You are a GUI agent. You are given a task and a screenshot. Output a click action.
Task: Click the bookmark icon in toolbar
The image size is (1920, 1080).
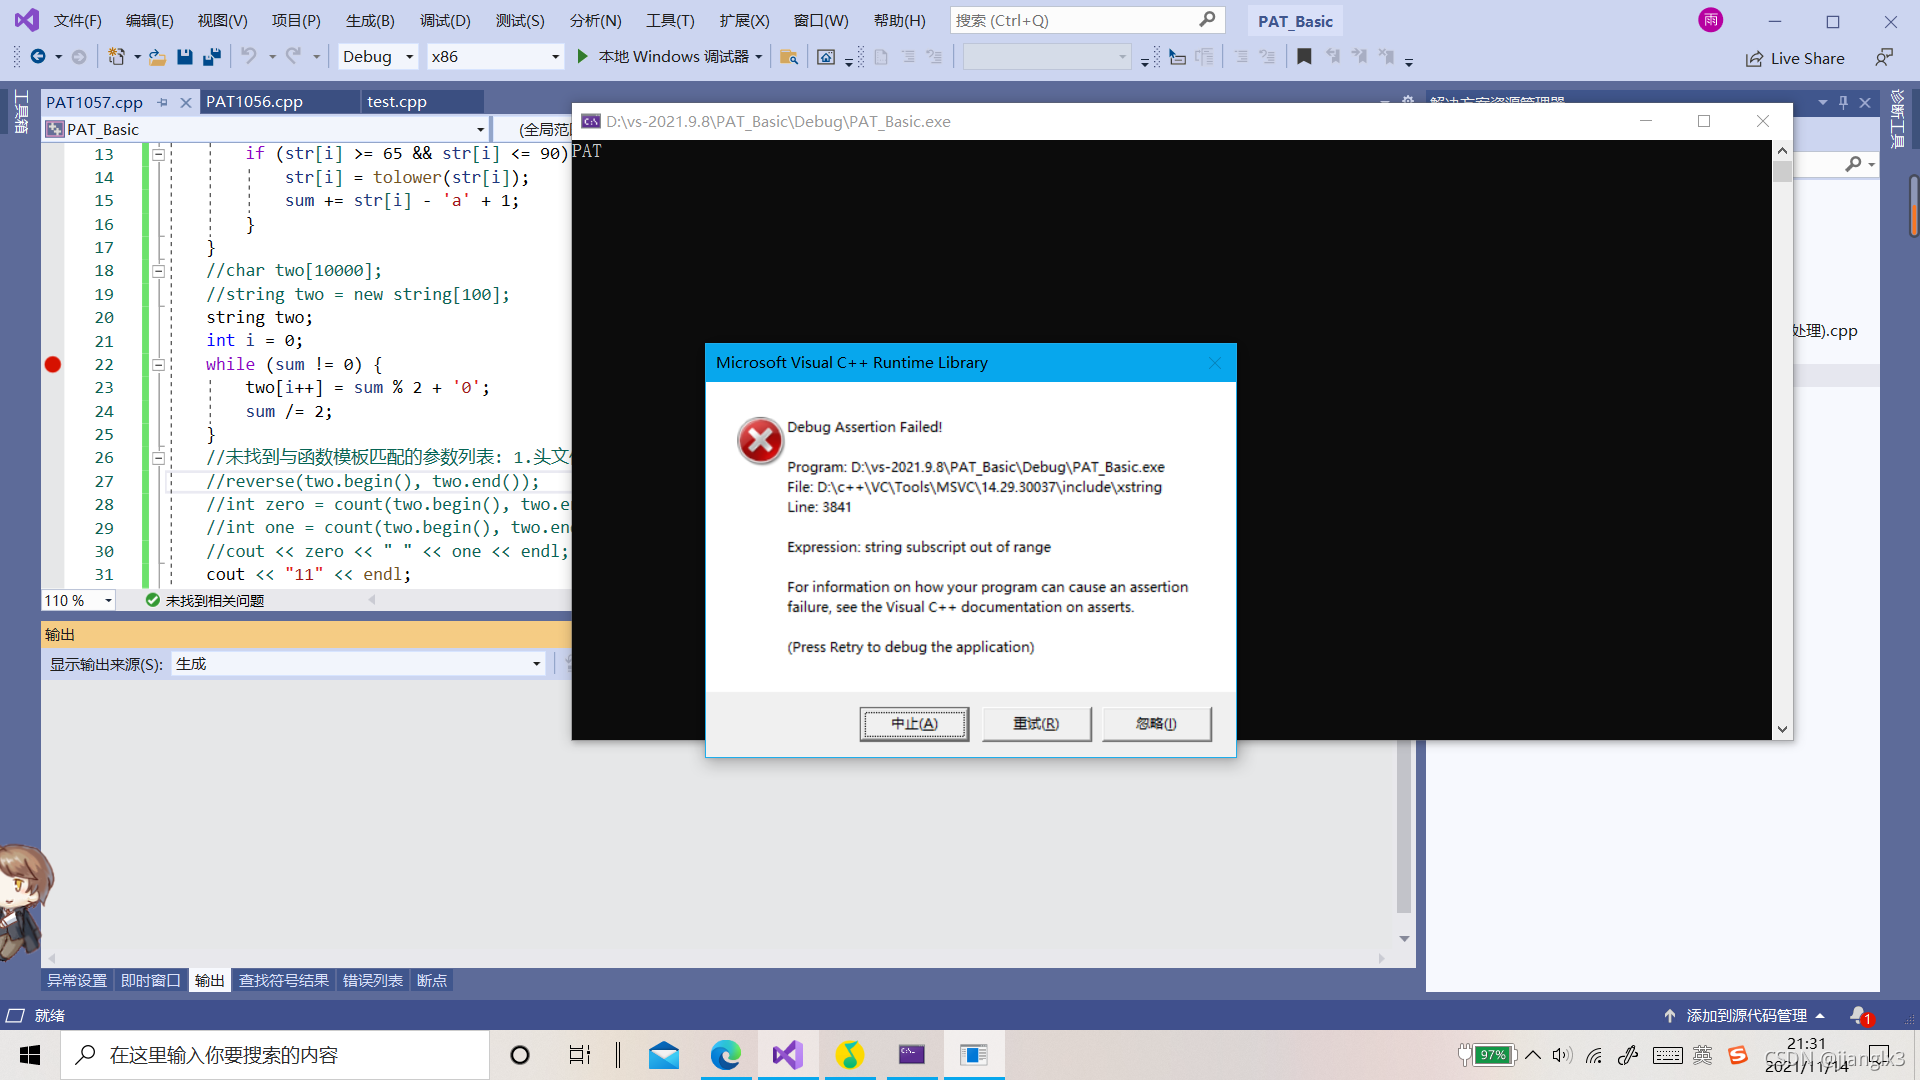click(1304, 57)
